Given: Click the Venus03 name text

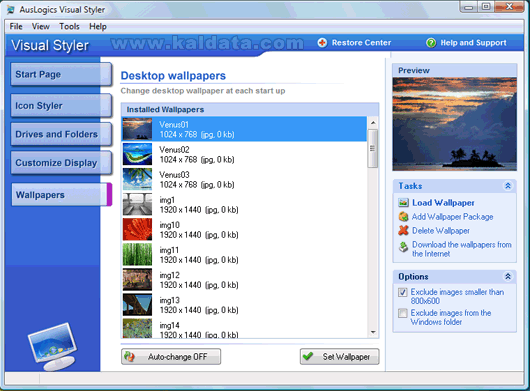Looking at the screenshot, I should [174, 175].
